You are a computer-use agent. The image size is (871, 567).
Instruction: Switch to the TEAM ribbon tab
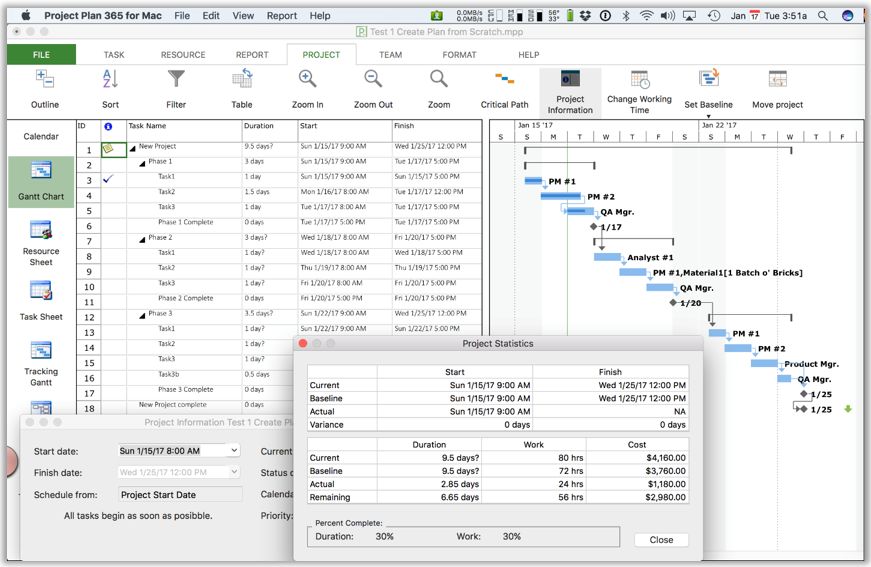pyautogui.click(x=390, y=54)
